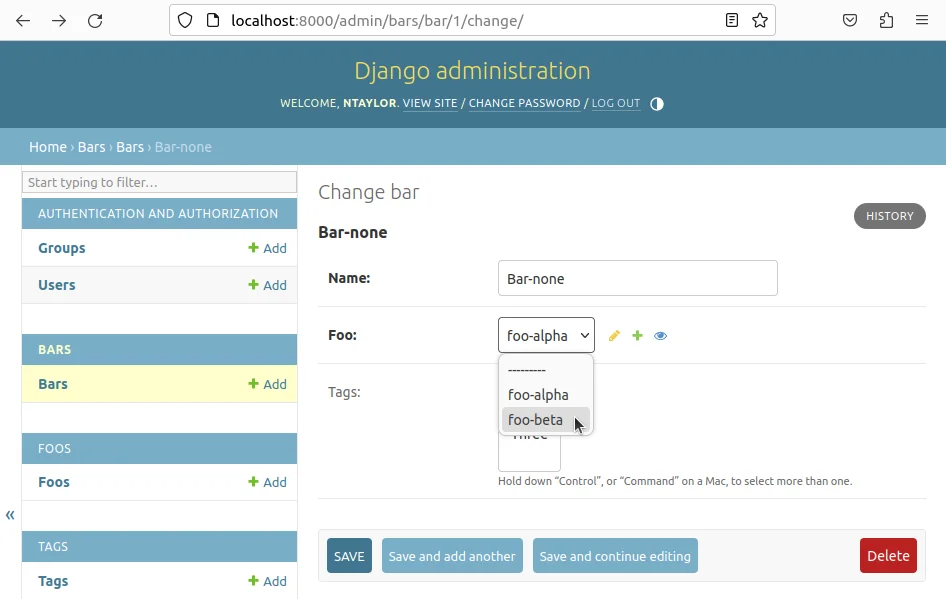Open Foos in the sidebar navigation
The height and width of the screenshot is (599, 946).
(x=54, y=482)
